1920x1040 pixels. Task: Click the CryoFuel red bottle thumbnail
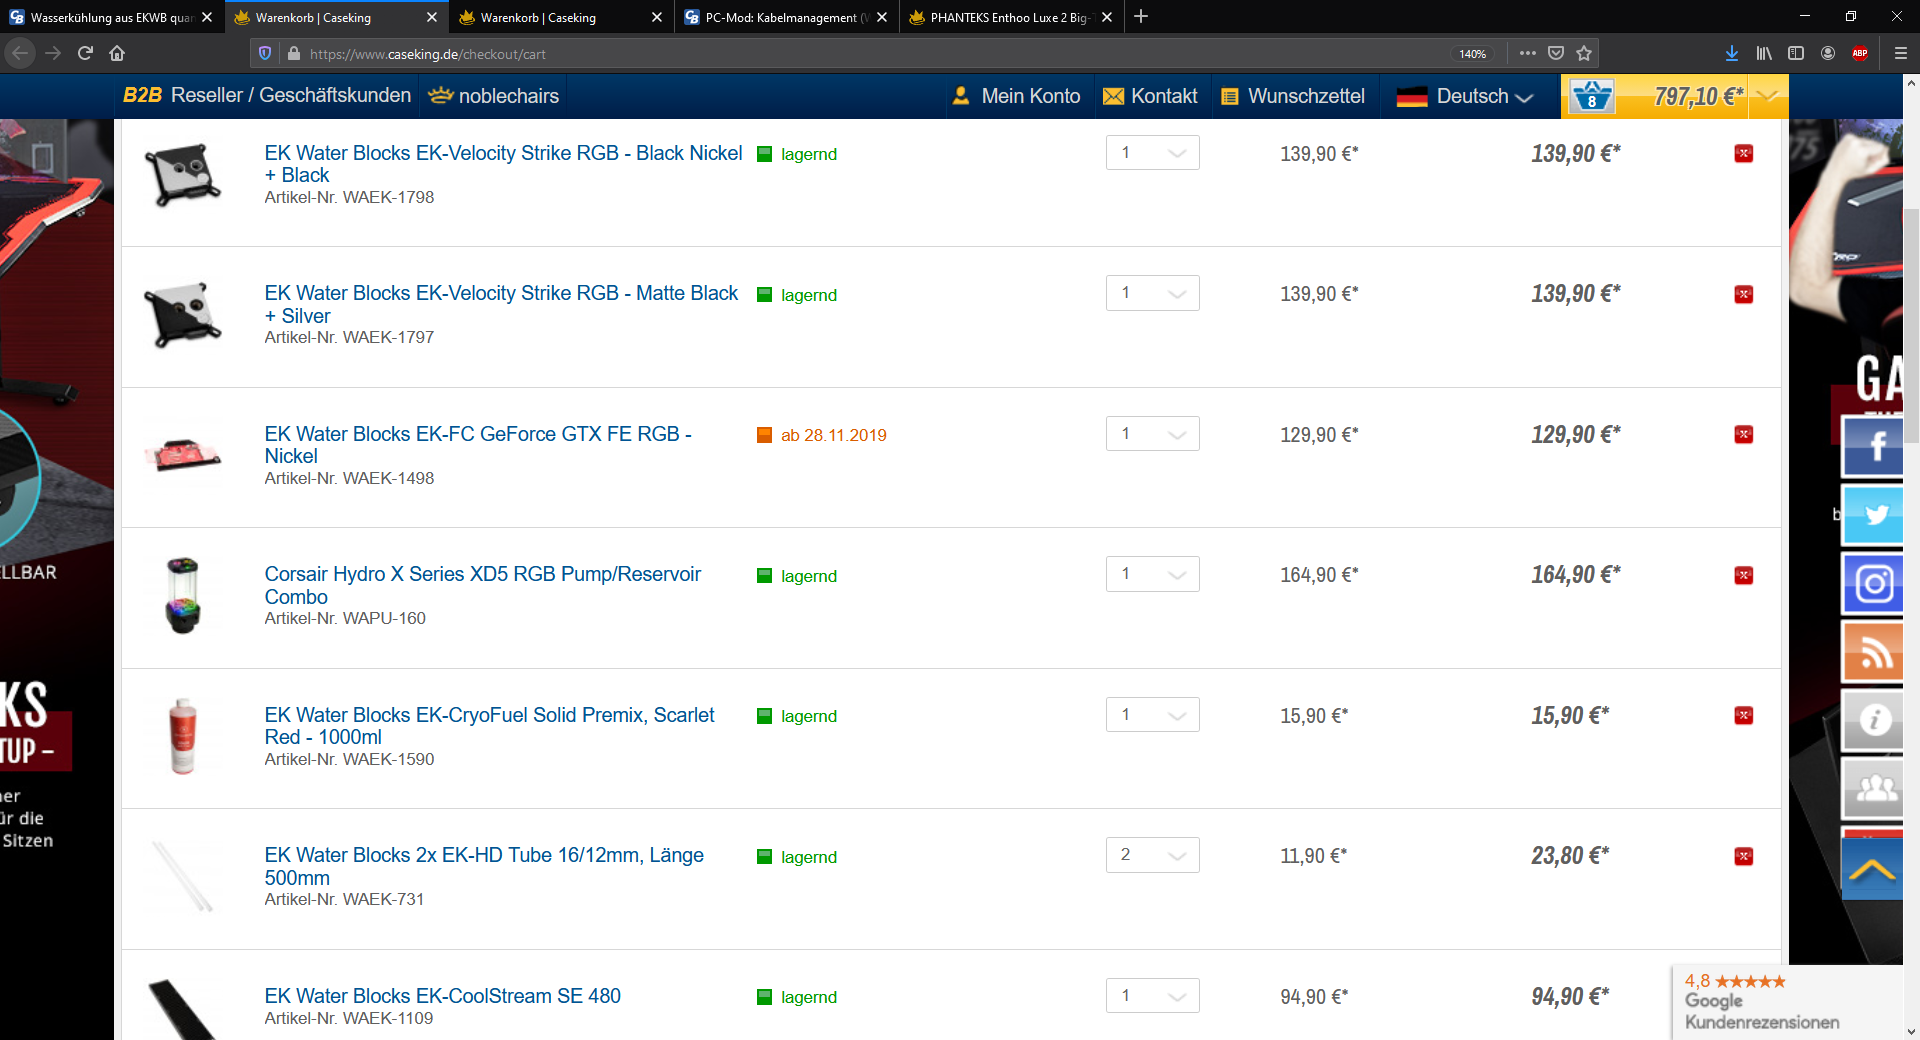(182, 736)
